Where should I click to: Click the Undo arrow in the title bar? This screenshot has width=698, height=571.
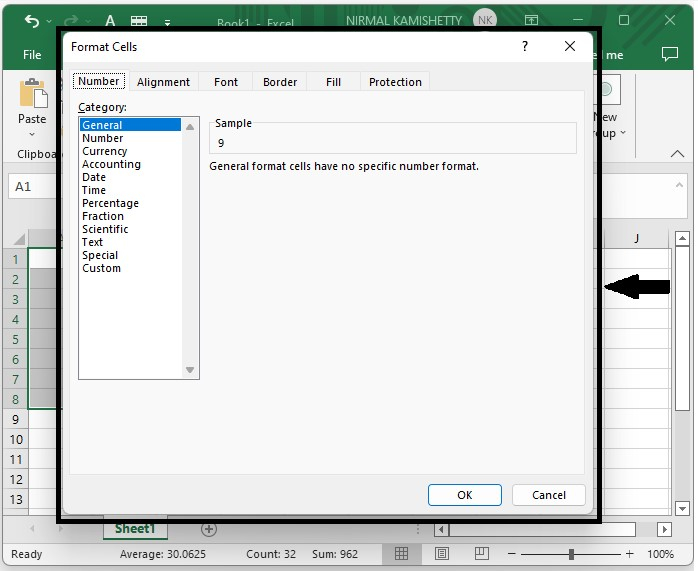(31, 21)
